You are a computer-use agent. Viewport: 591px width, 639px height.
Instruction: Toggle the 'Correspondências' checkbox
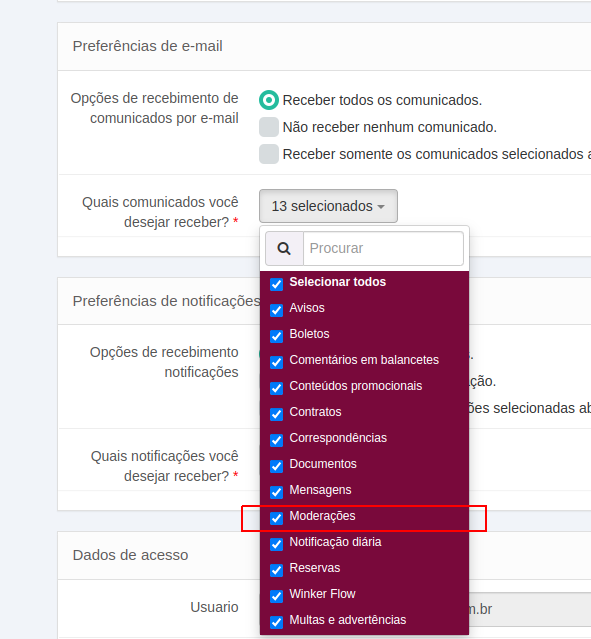tap(276, 440)
